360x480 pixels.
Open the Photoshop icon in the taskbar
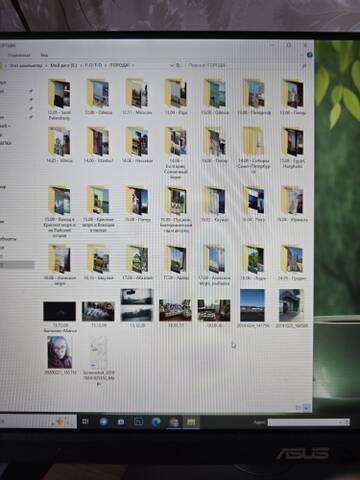138,422
